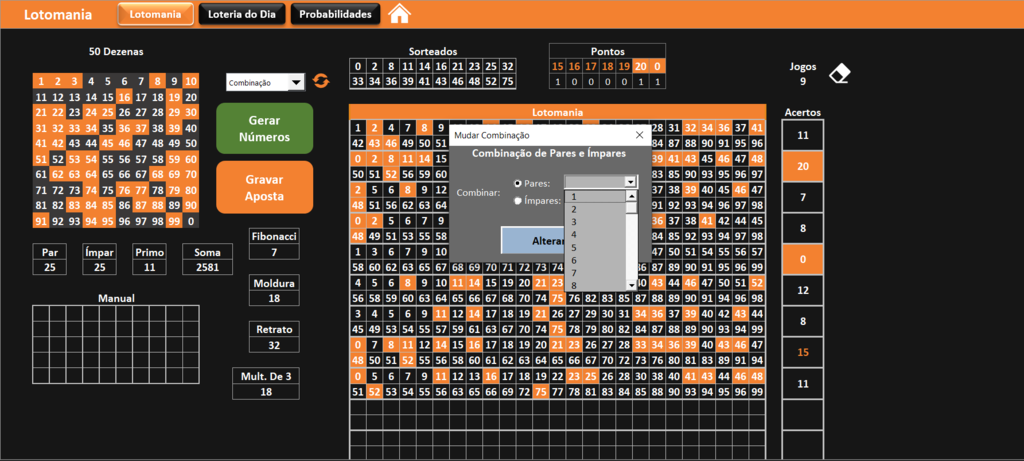Close the Mudar Combinação dialog
Image resolution: width=1024 pixels, height=461 pixels.
[640, 135]
